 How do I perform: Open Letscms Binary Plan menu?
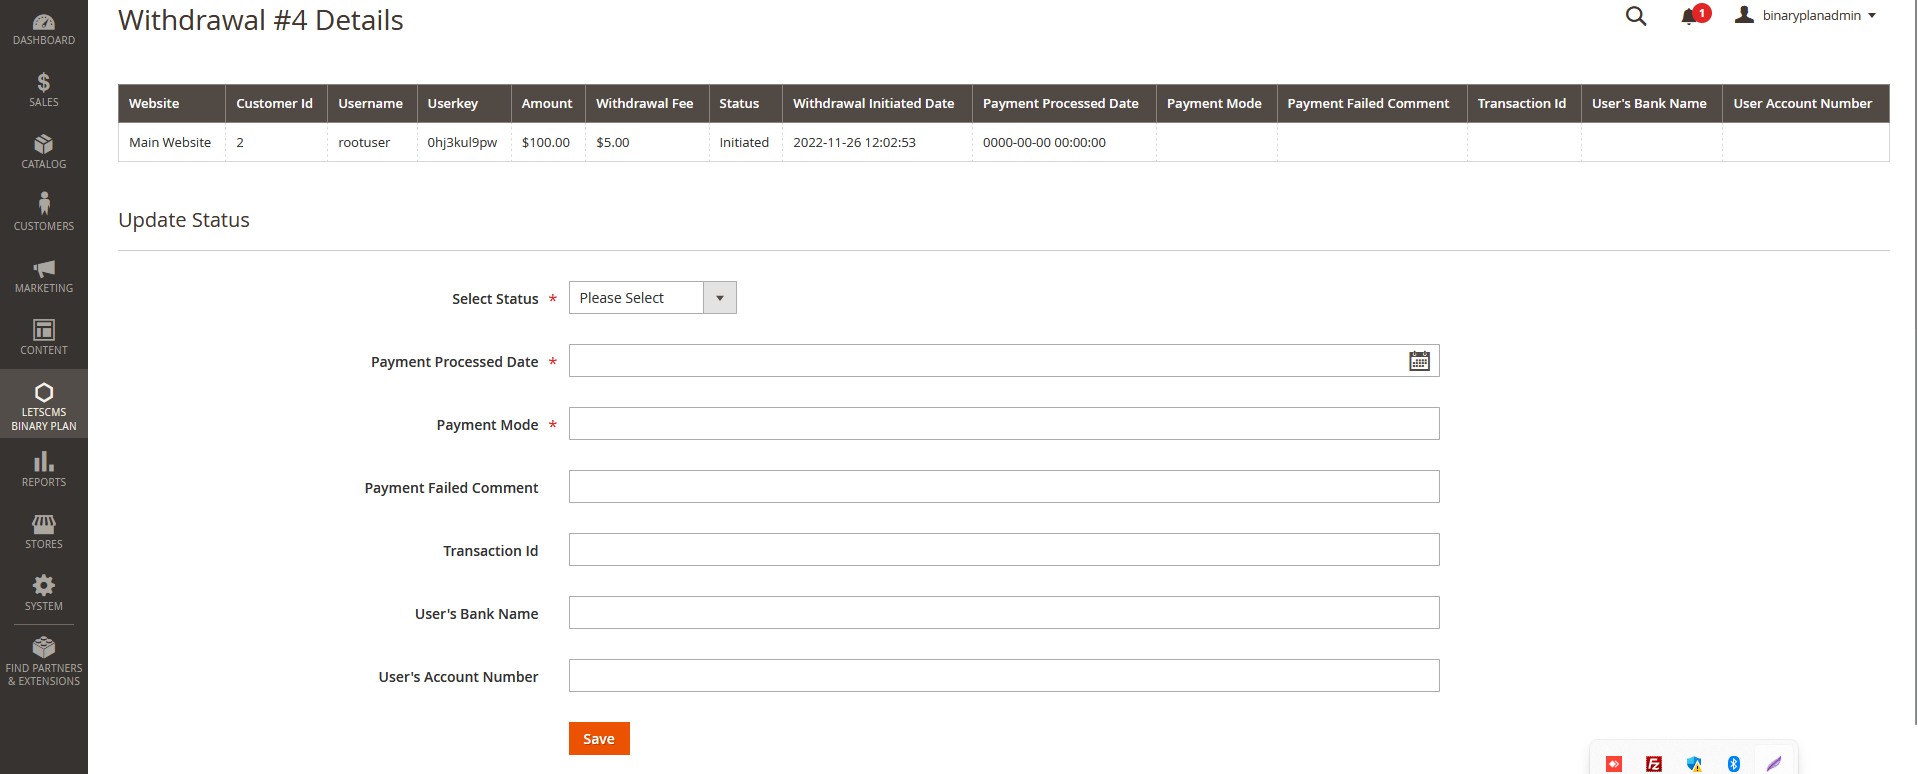tap(43, 405)
